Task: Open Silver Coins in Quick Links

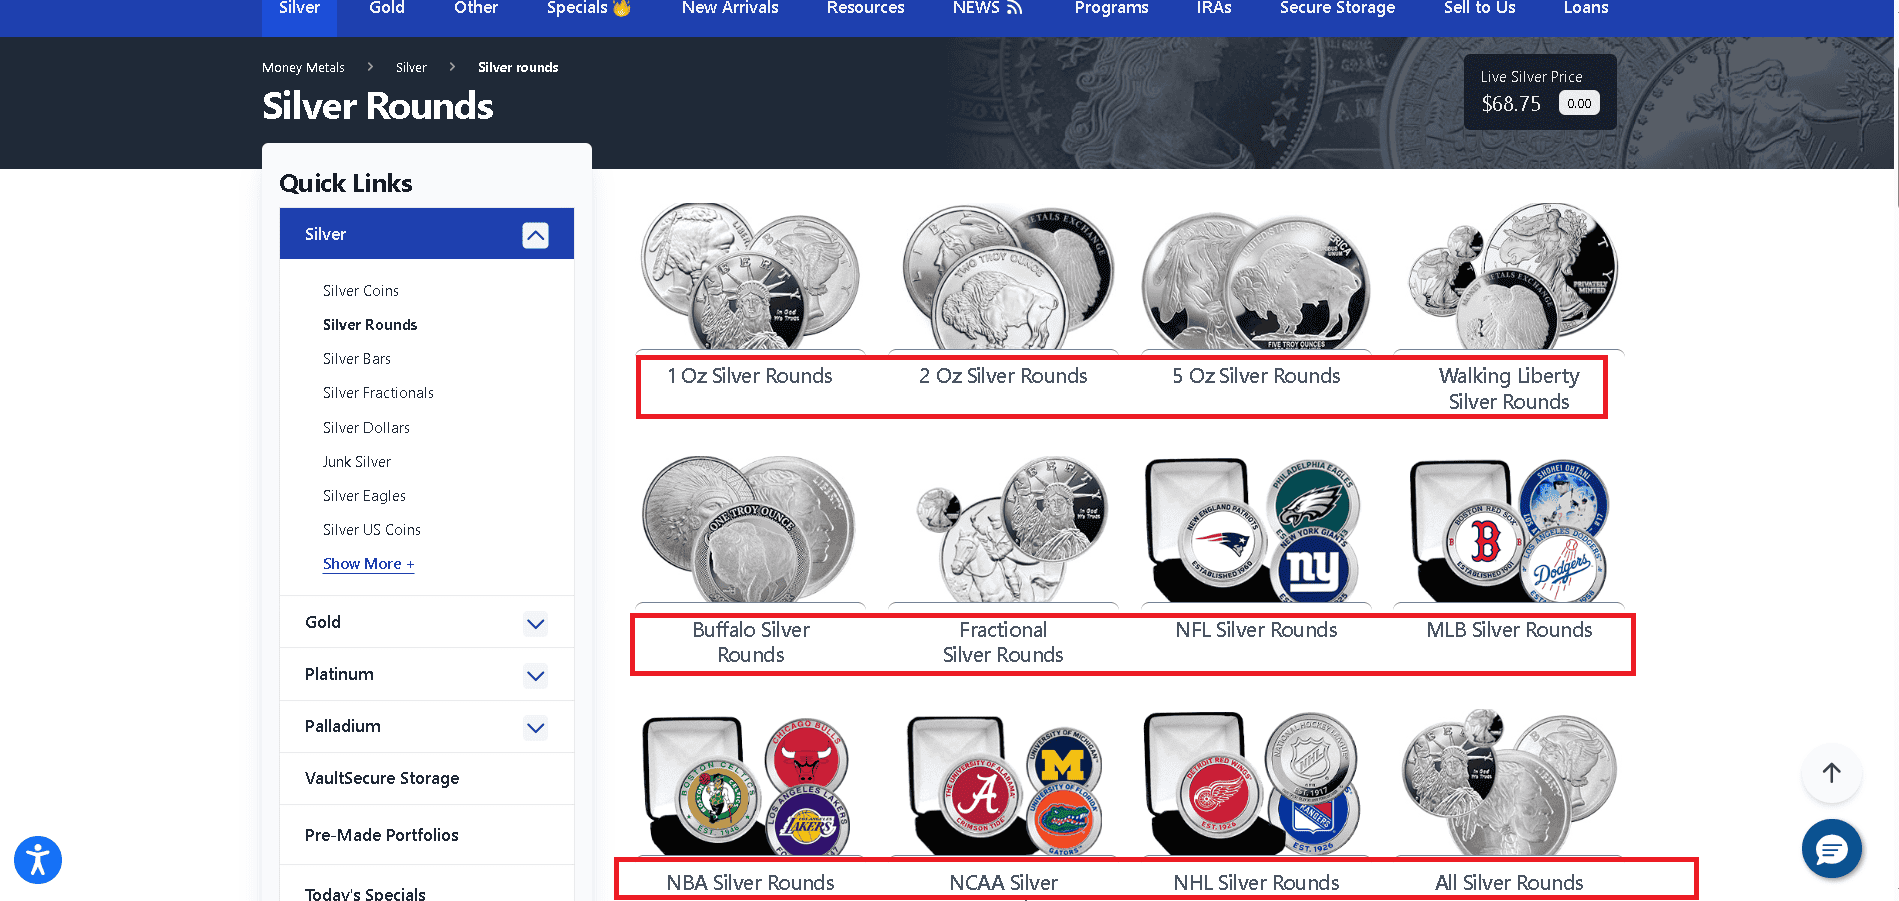Action: click(361, 291)
